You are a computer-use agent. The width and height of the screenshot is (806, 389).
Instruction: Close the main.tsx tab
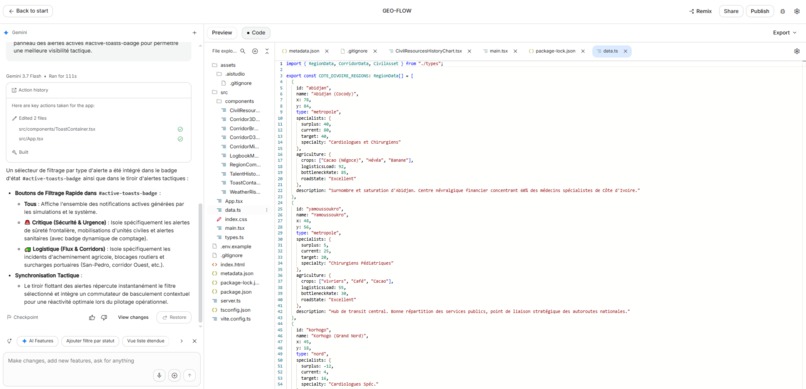point(515,51)
